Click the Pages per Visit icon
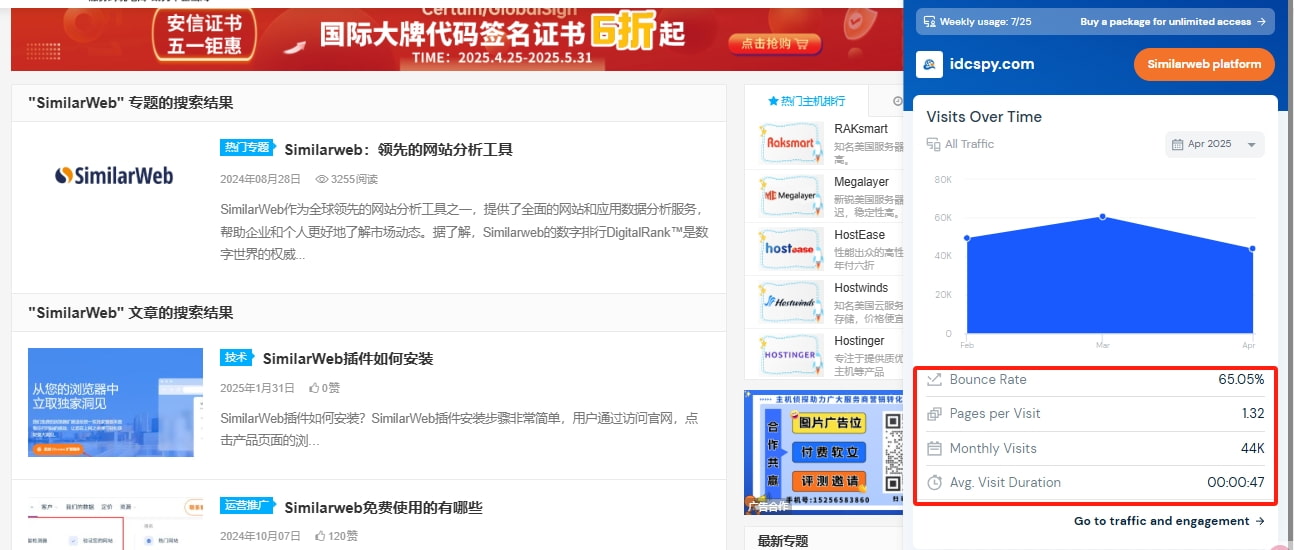1294x550 pixels. [x=934, y=414]
